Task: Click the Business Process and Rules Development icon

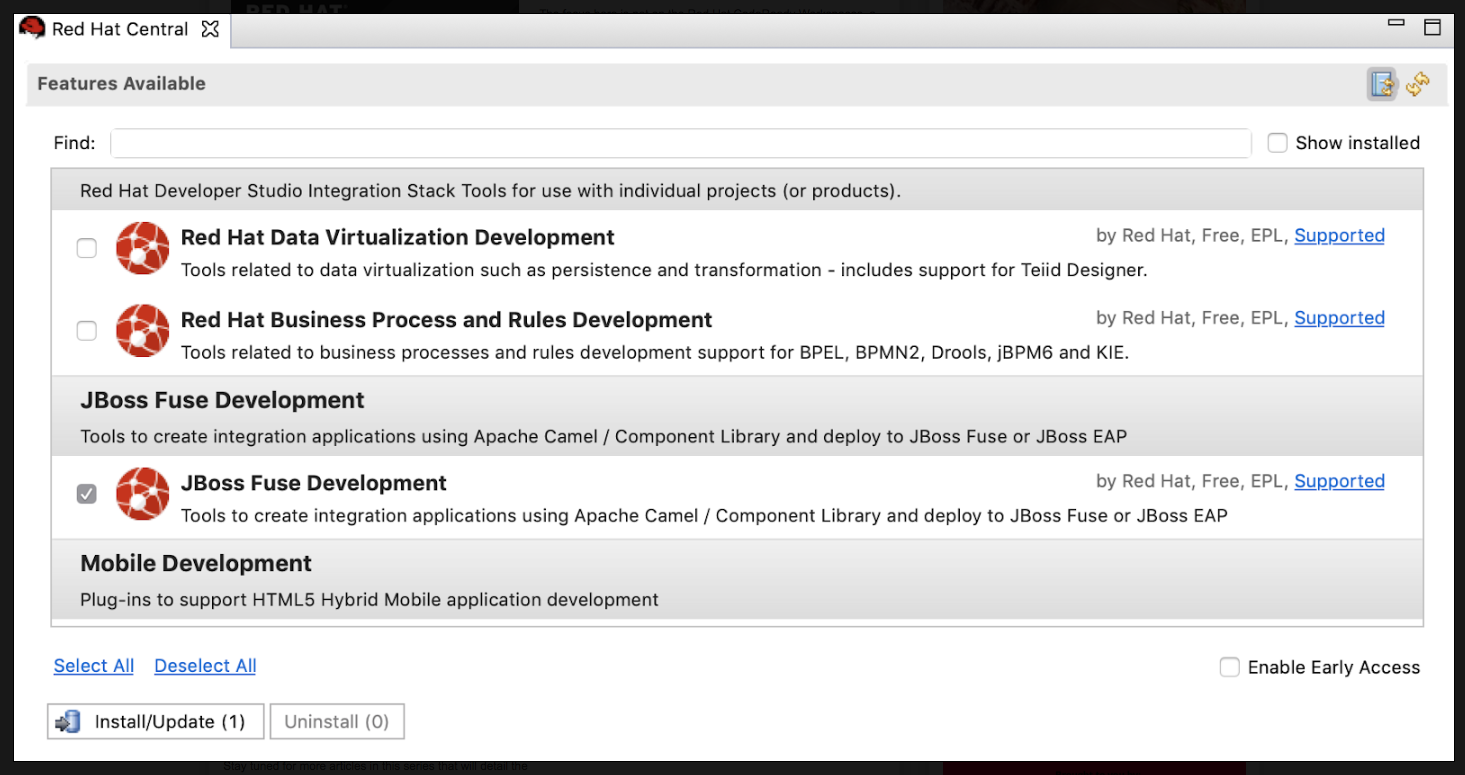Action: pos(142,330)
